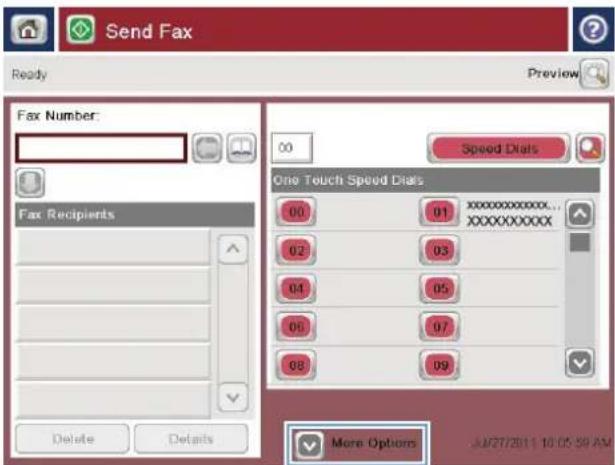Select one touch speed dial 05
Screen dimensions: 615x465
tap(439, 288)
